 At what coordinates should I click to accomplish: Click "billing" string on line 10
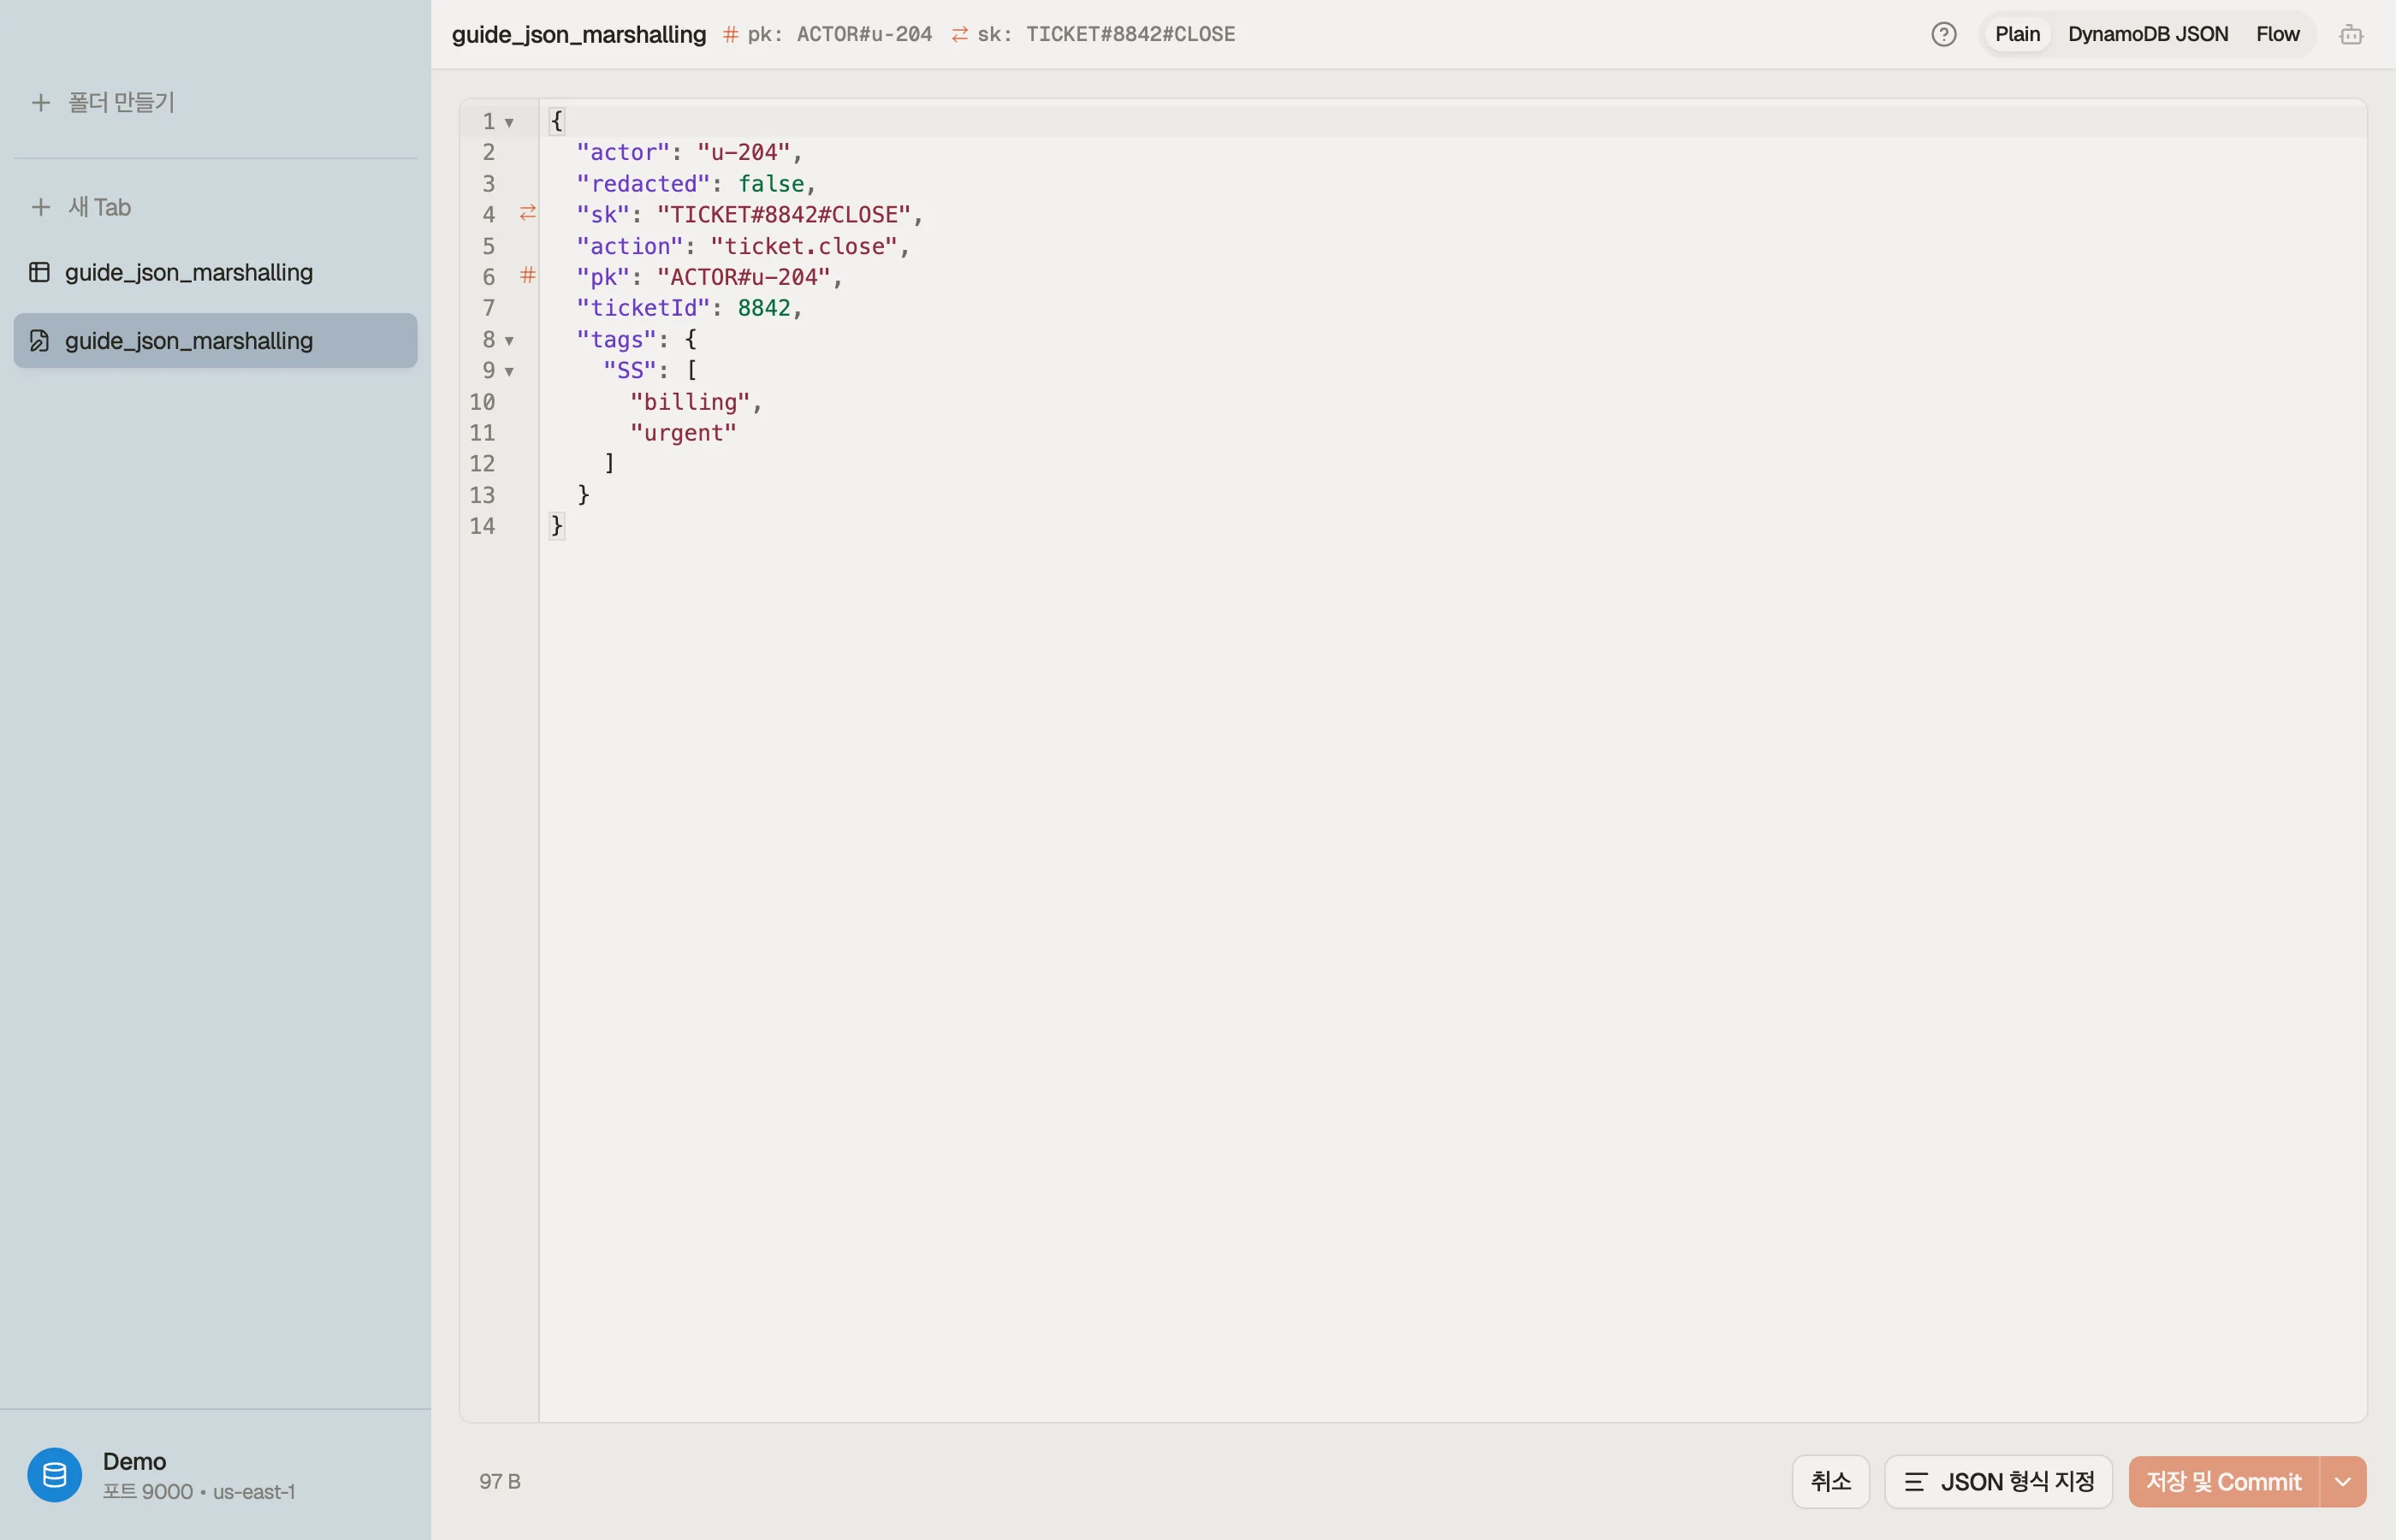pyautogui.click(x=689, y=402)
